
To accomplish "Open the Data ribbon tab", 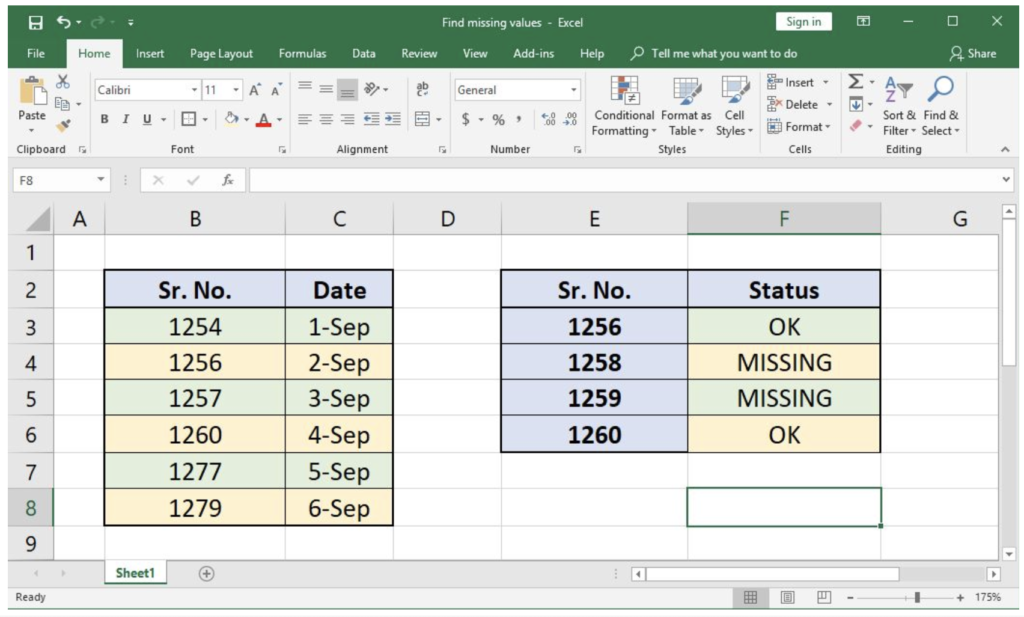I will (x=363, y=53).
